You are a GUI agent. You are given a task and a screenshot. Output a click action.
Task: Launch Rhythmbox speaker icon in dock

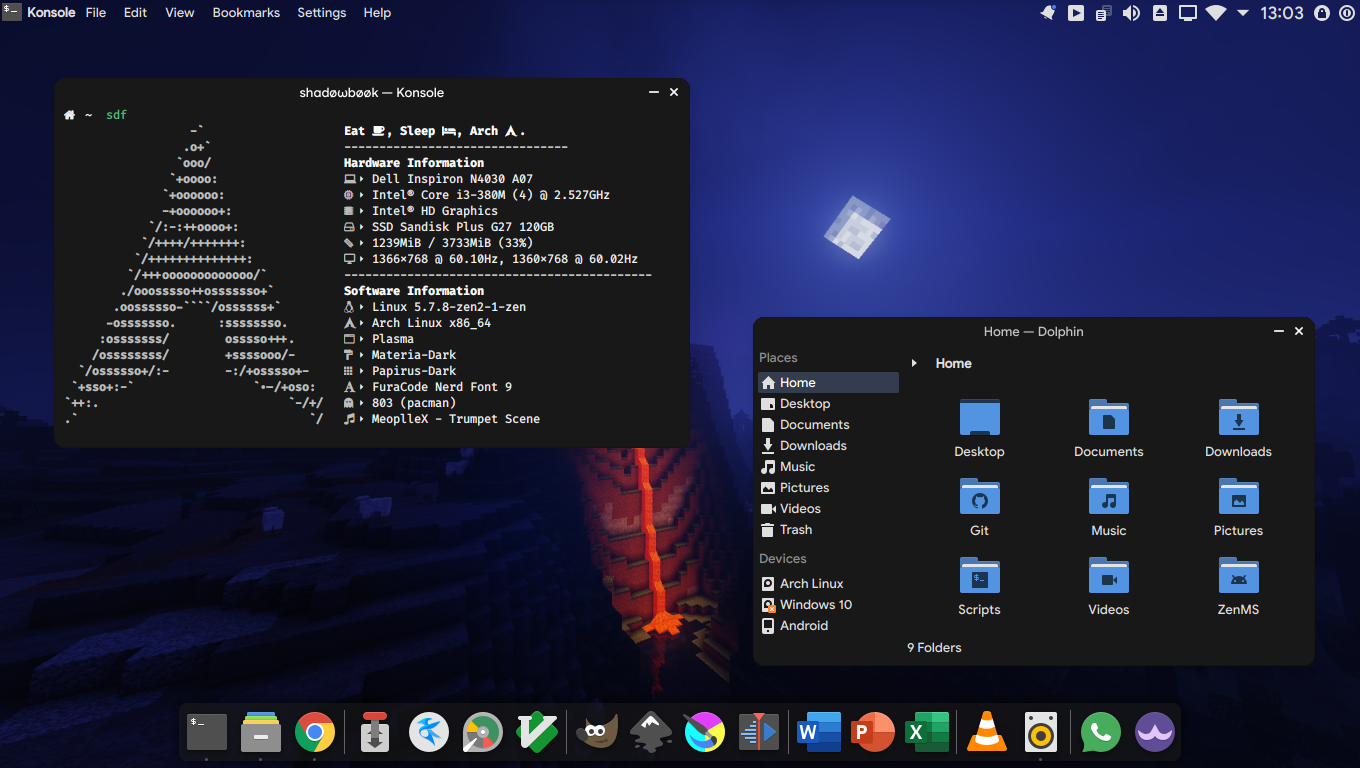point(1041,733)
